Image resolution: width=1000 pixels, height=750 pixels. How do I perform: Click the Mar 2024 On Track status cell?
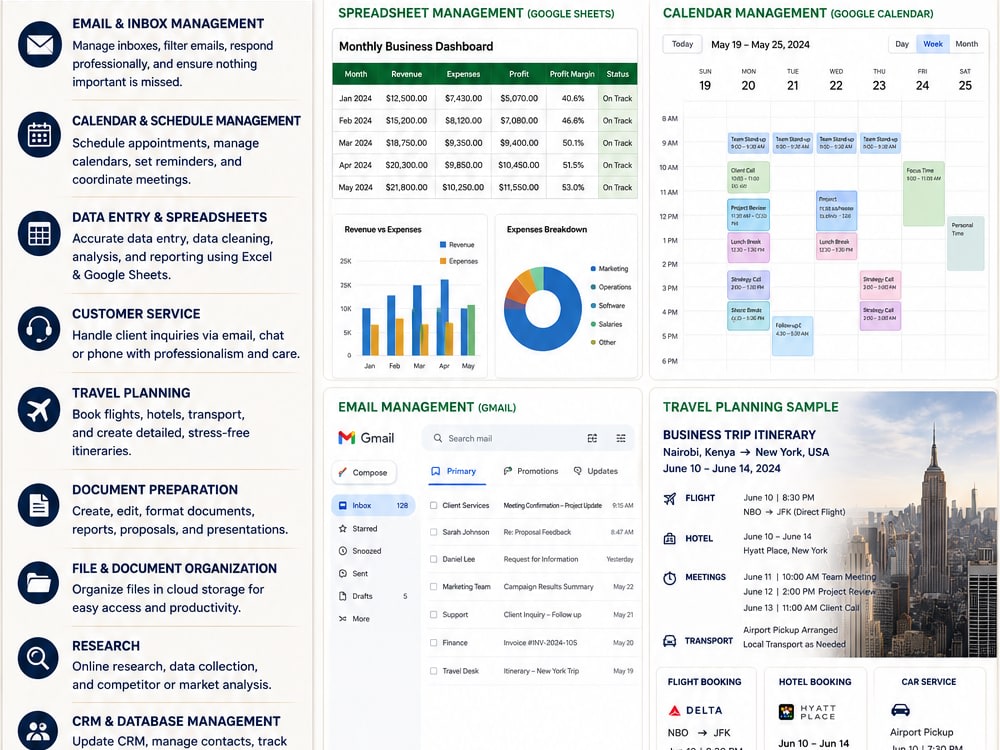pos(617,143)
